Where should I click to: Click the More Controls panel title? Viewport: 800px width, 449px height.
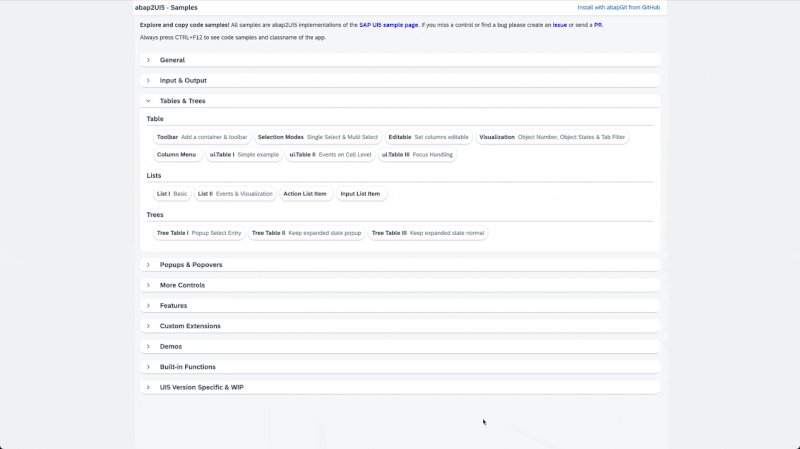click(182, 285)
